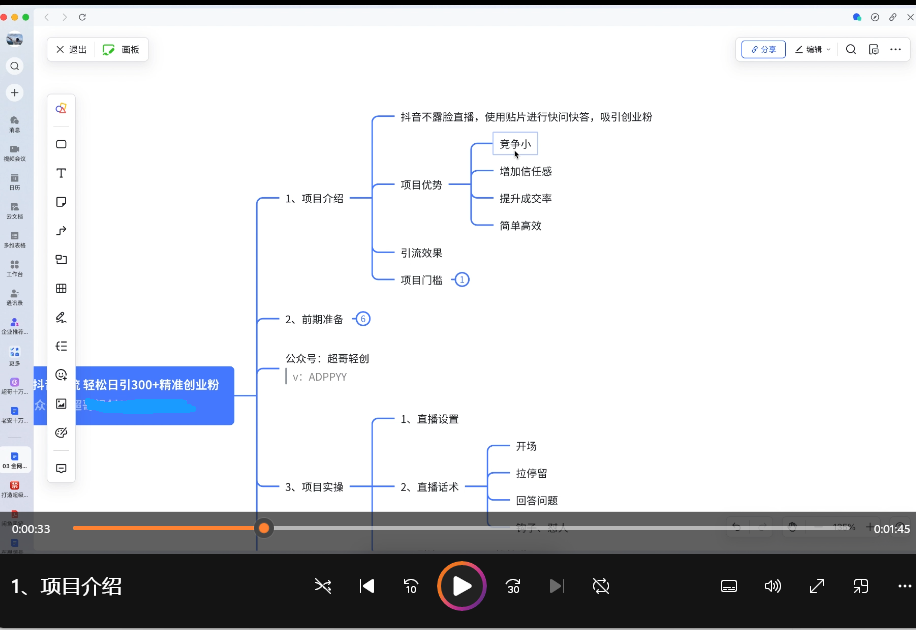Select the 1、项目介绍 branch node
The image size is (916, 630).
coord(314,199)
